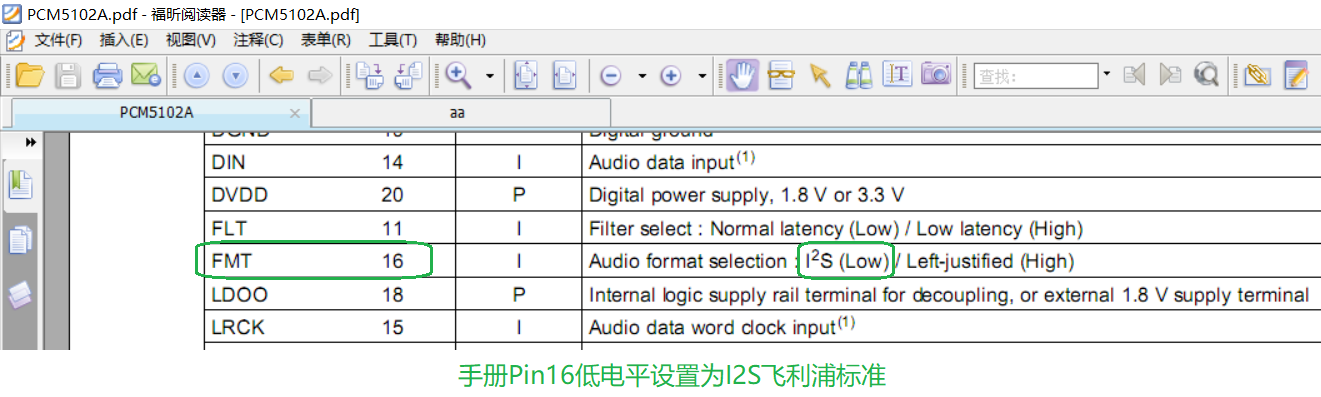The width and height of the screenshot is (1321, 397).
Task: Click the note with pencil icon
Action: (1296, 75)
